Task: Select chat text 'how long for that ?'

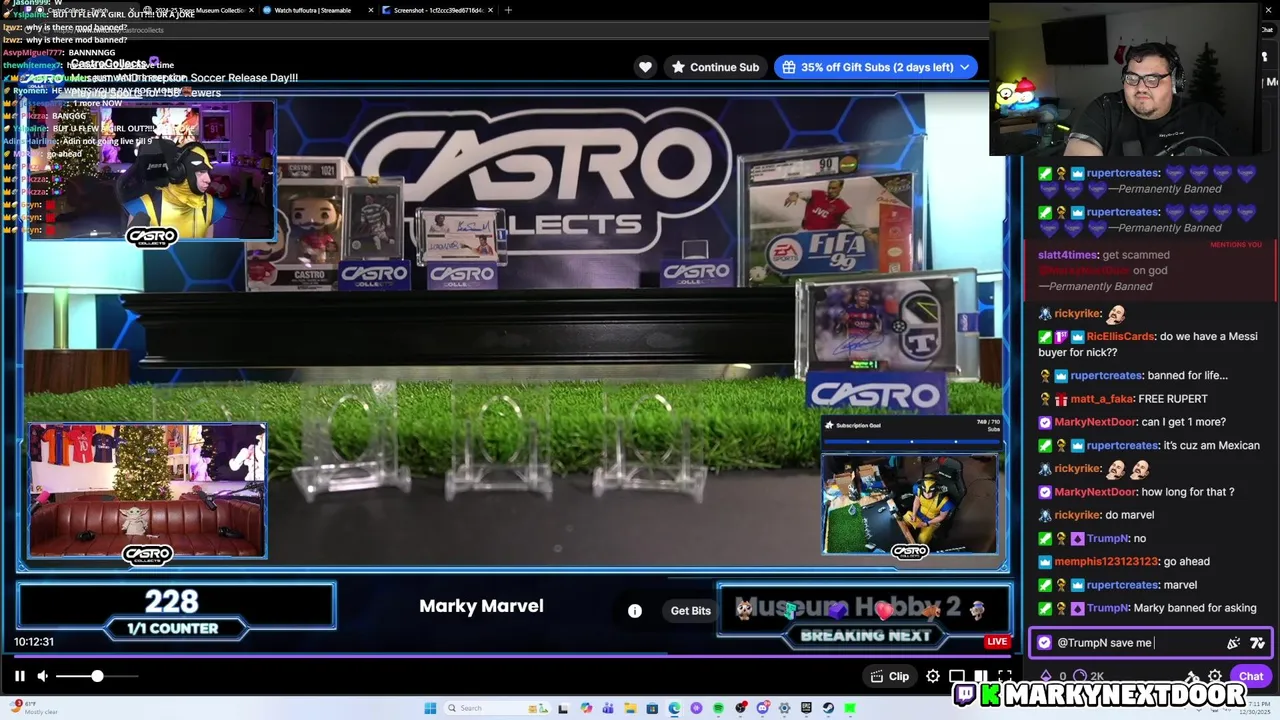Action: [x=1188, y=492]
